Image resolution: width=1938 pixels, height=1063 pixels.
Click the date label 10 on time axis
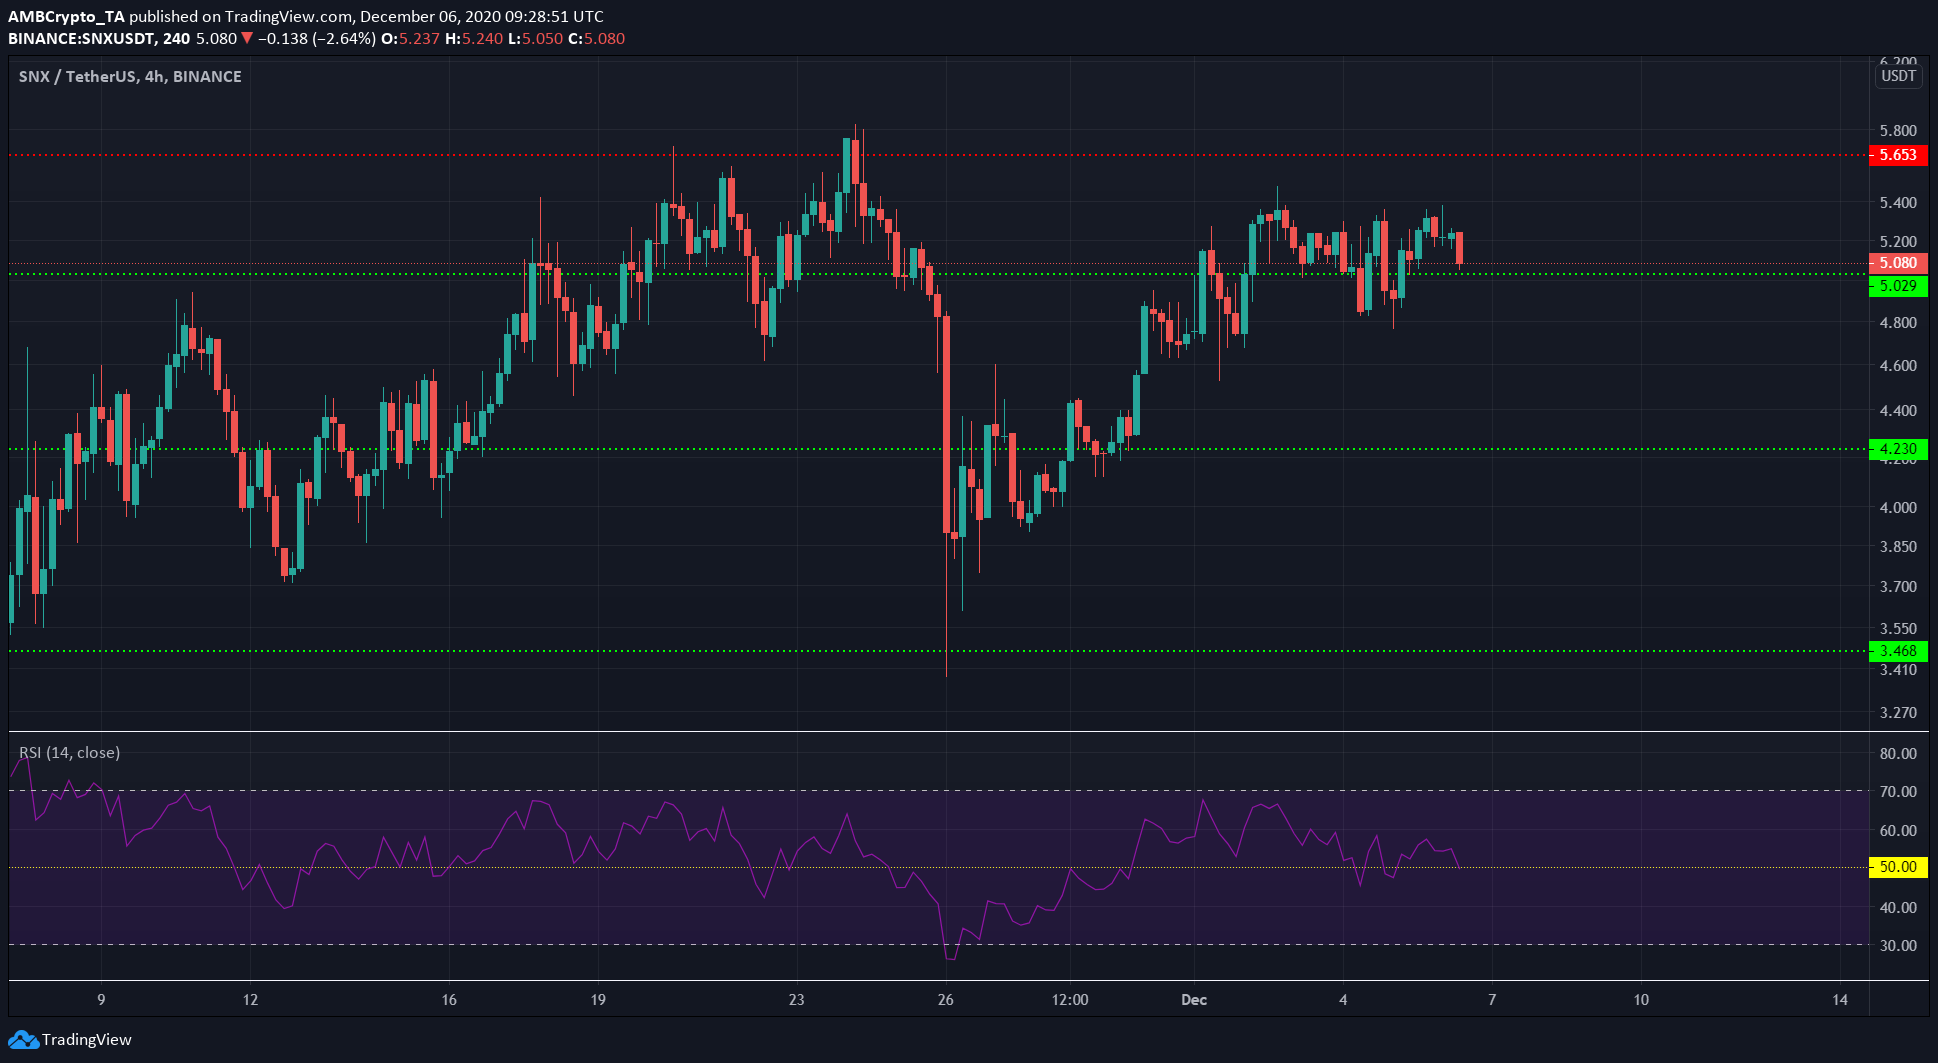pos(1641,1000)
